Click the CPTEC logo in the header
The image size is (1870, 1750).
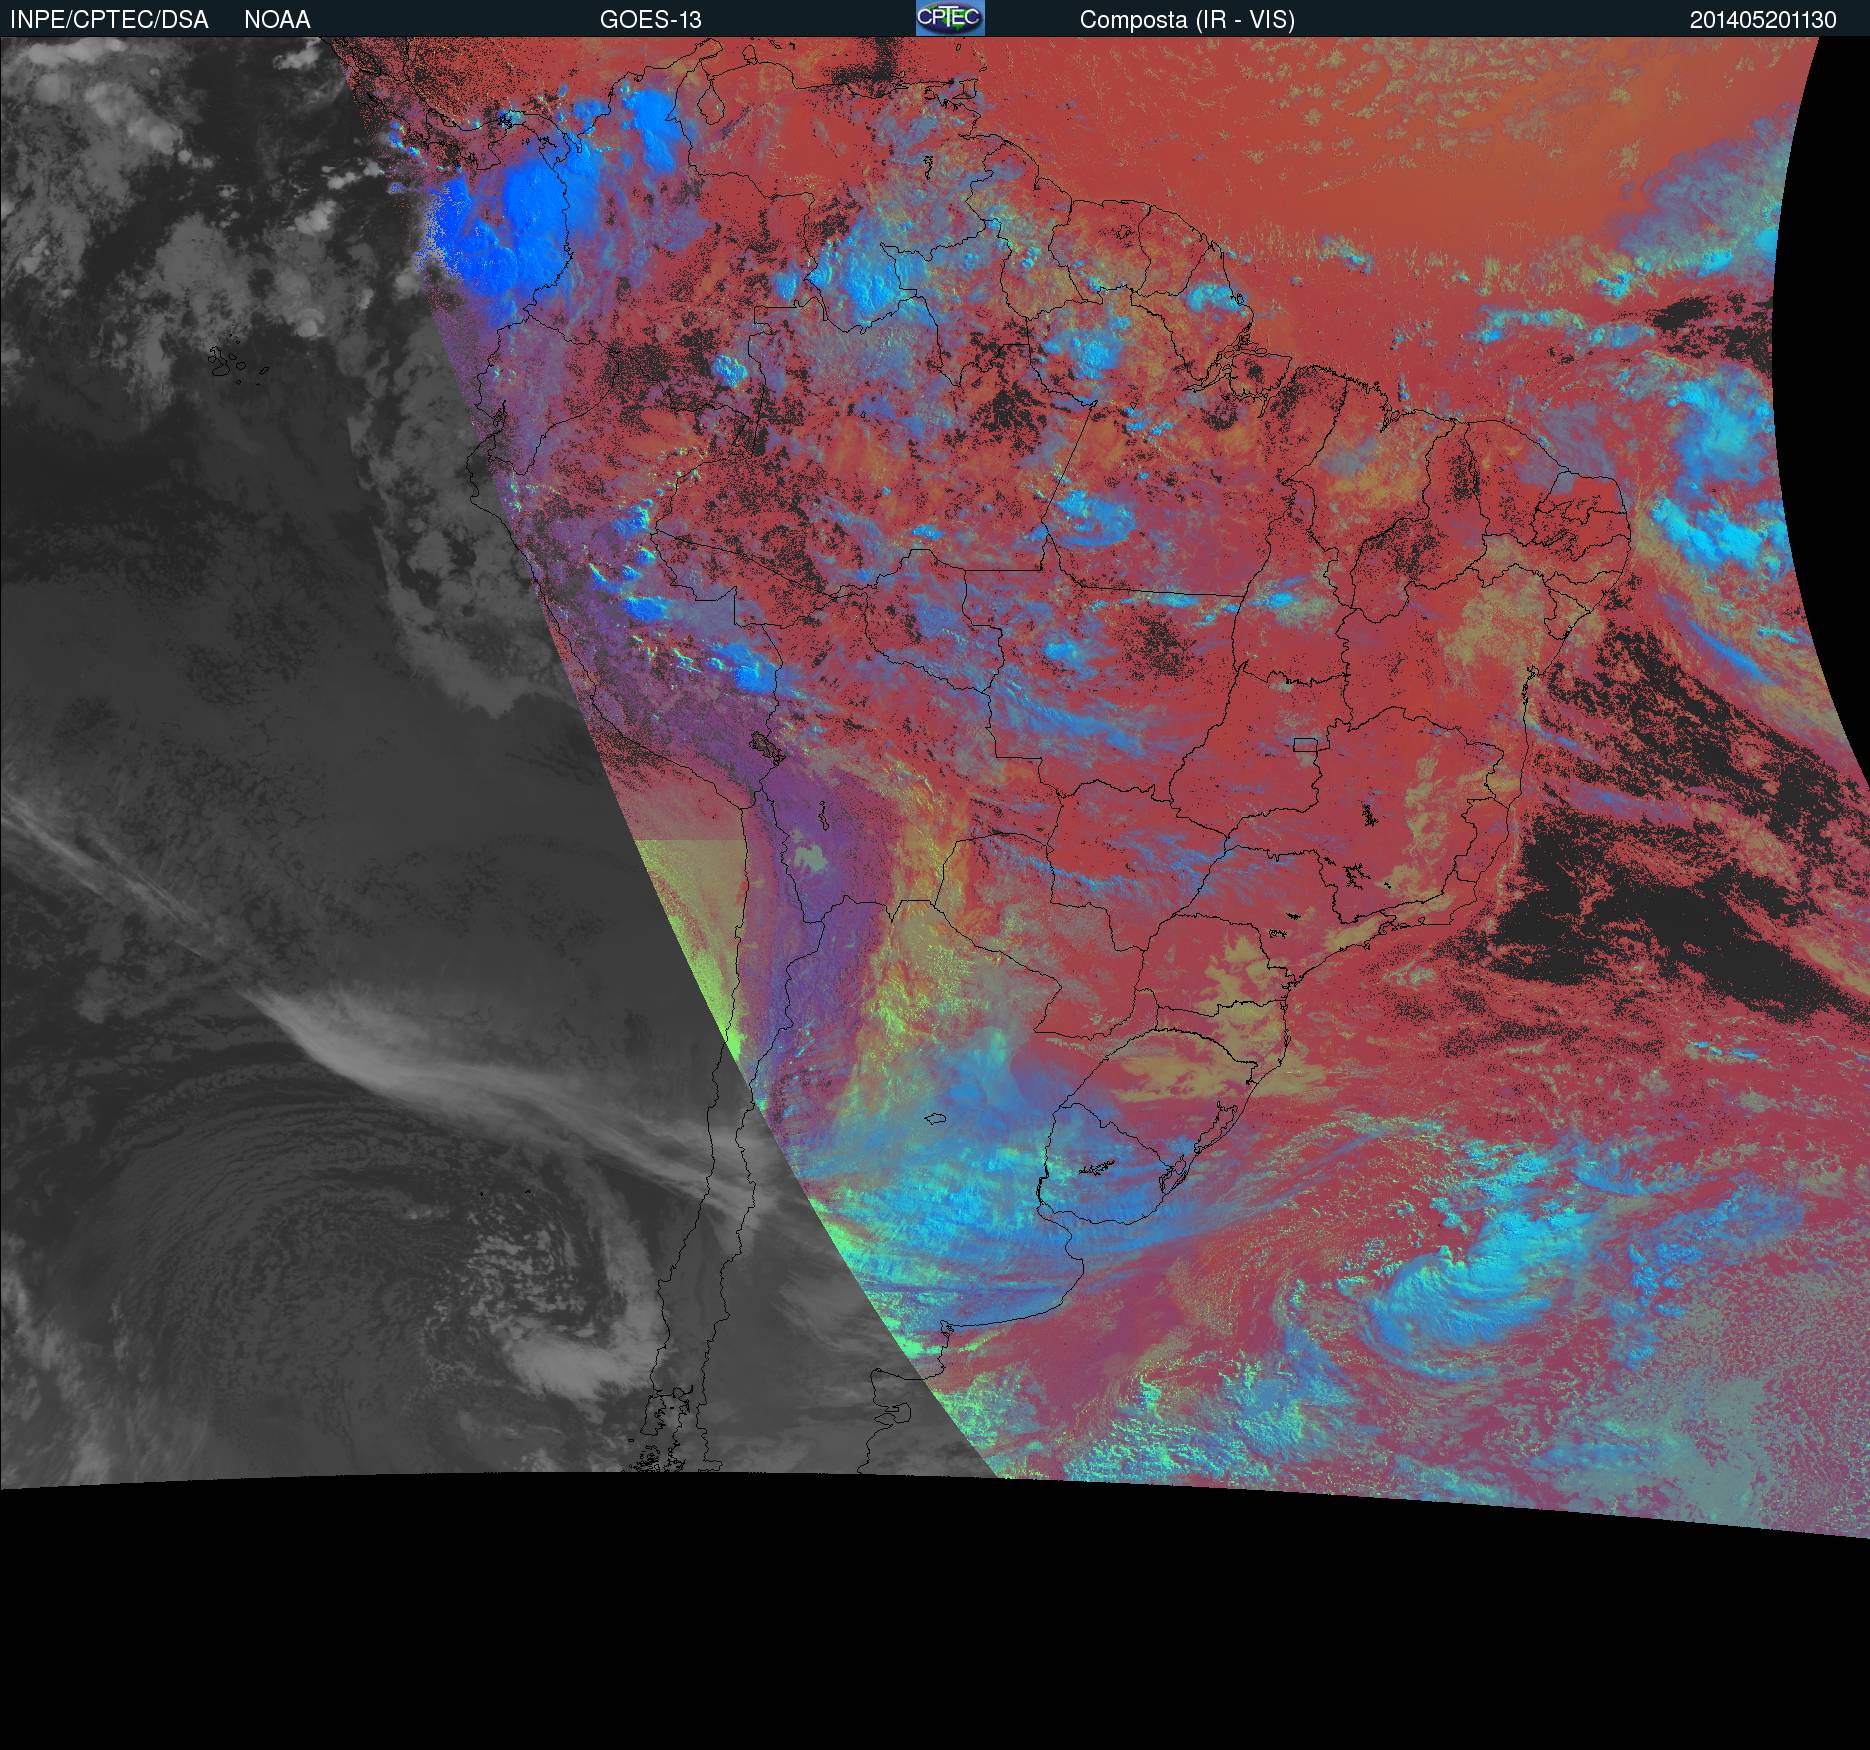coord(950,18)
